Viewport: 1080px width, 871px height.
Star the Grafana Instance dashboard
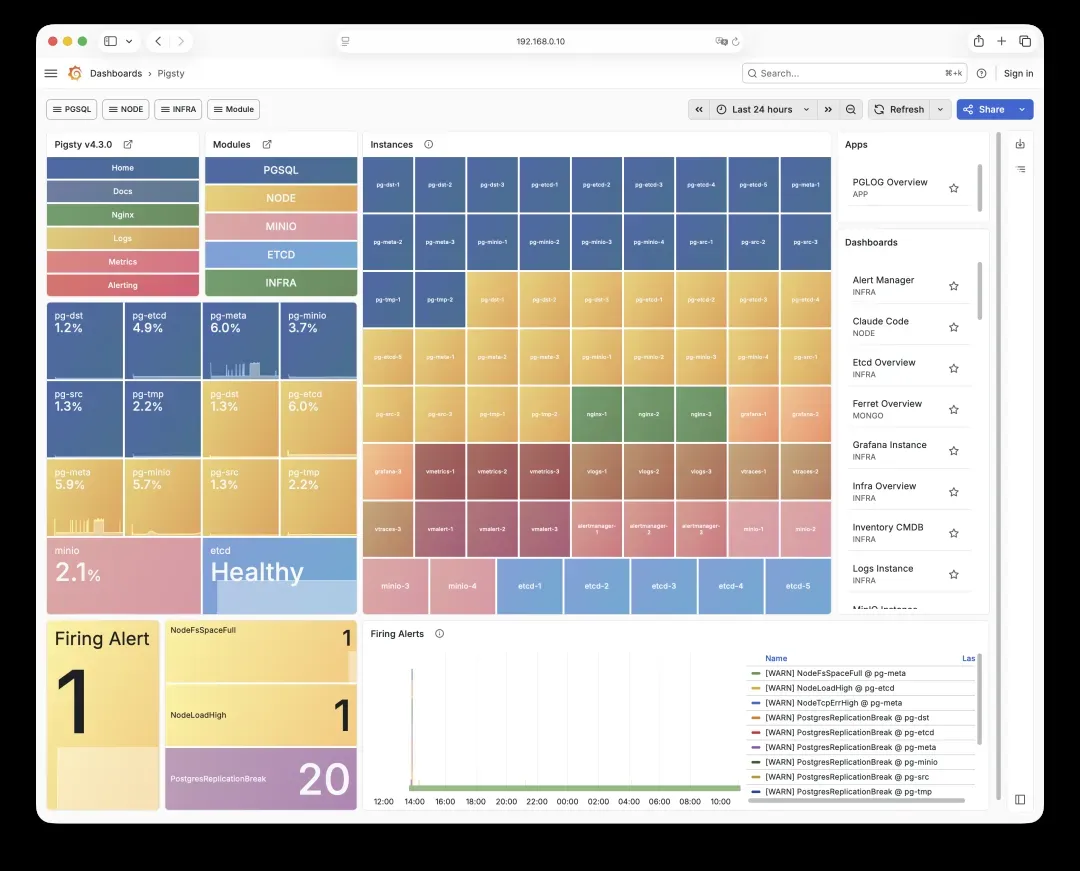954,451
